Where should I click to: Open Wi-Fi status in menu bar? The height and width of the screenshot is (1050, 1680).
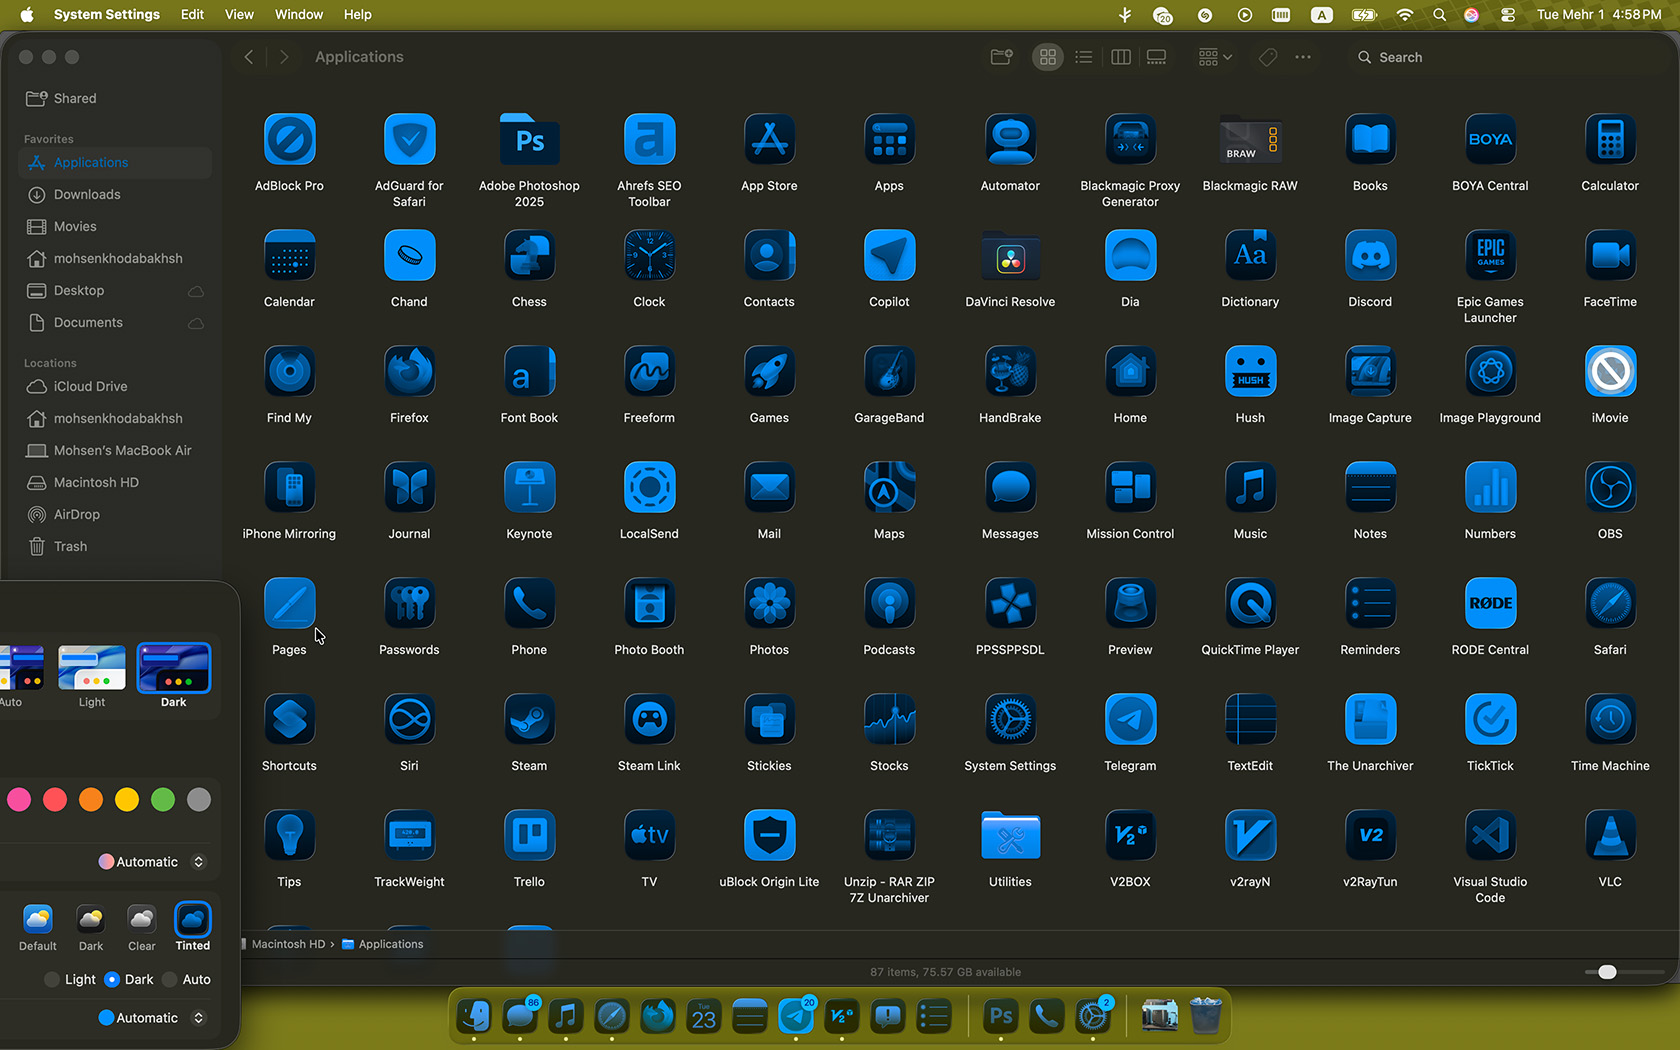point(1405,14)
